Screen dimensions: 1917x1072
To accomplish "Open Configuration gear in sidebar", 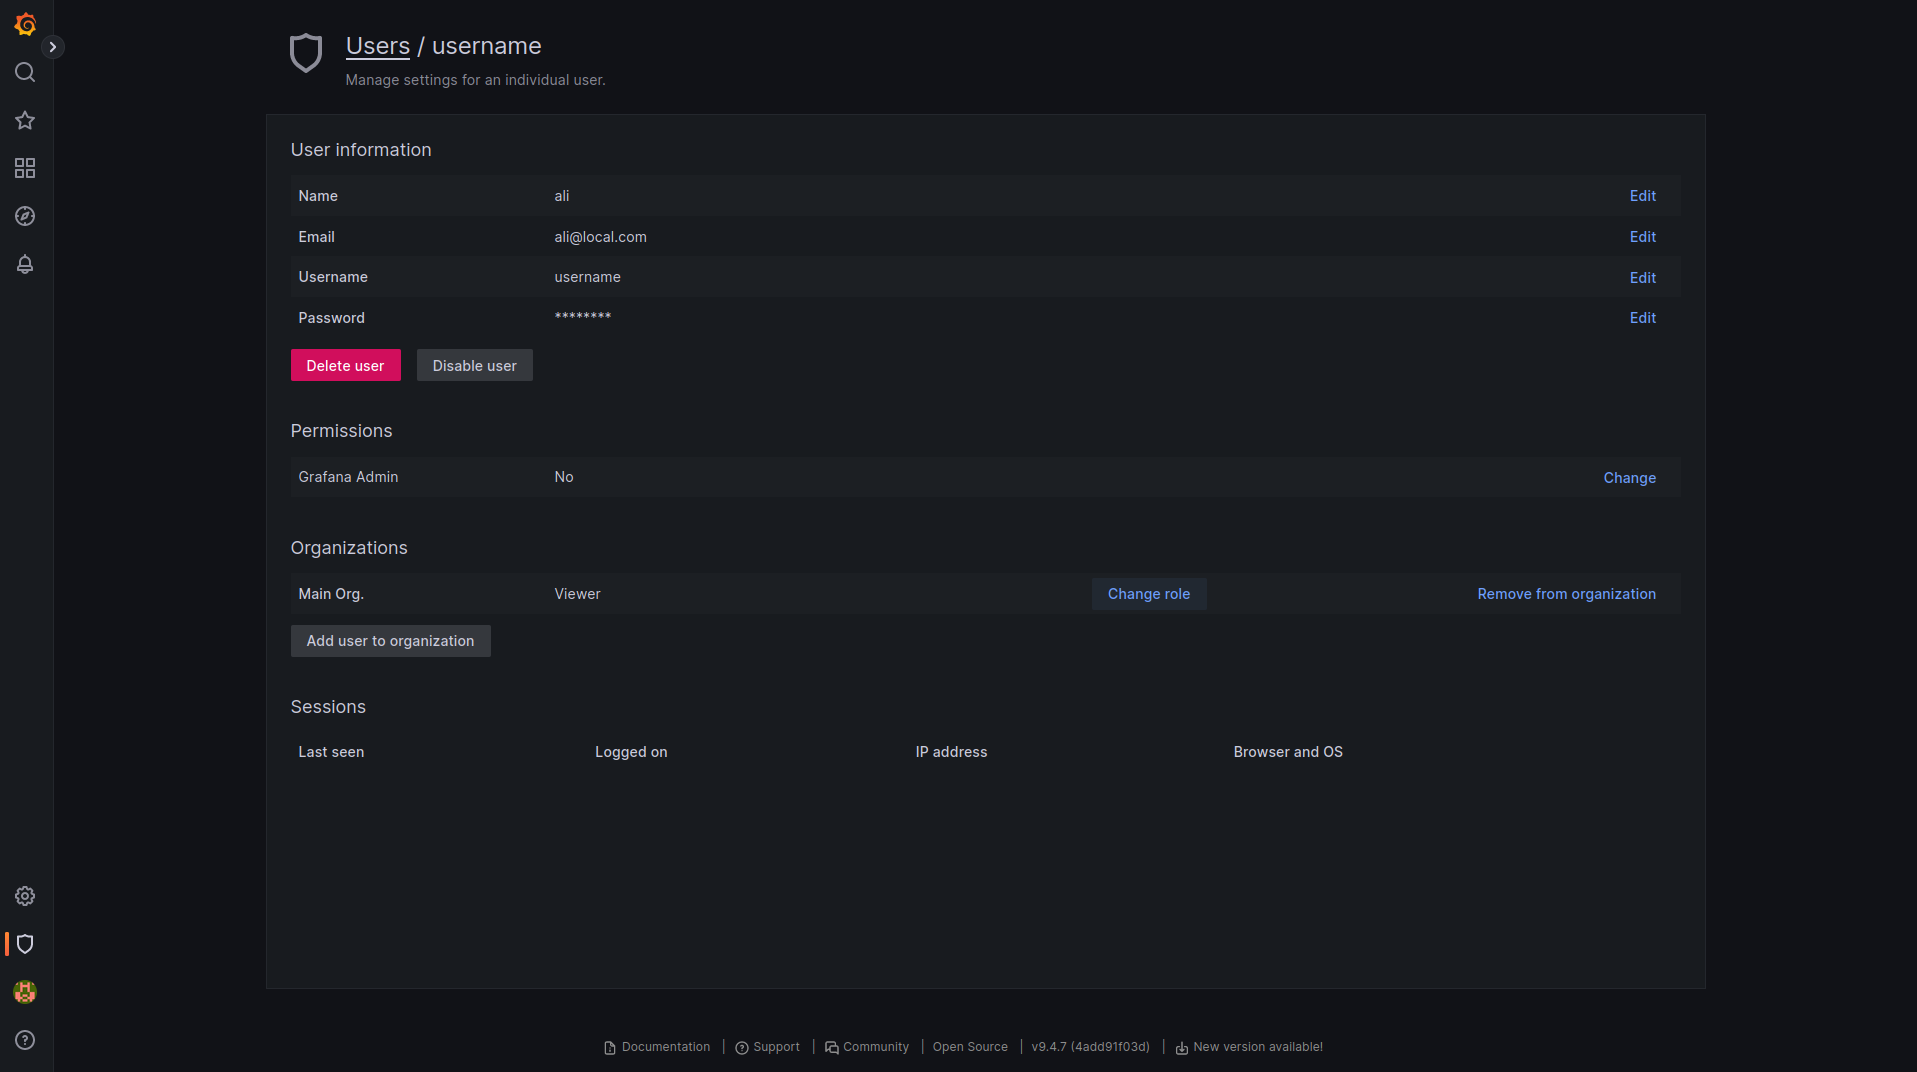I will (x=25, y=896).
